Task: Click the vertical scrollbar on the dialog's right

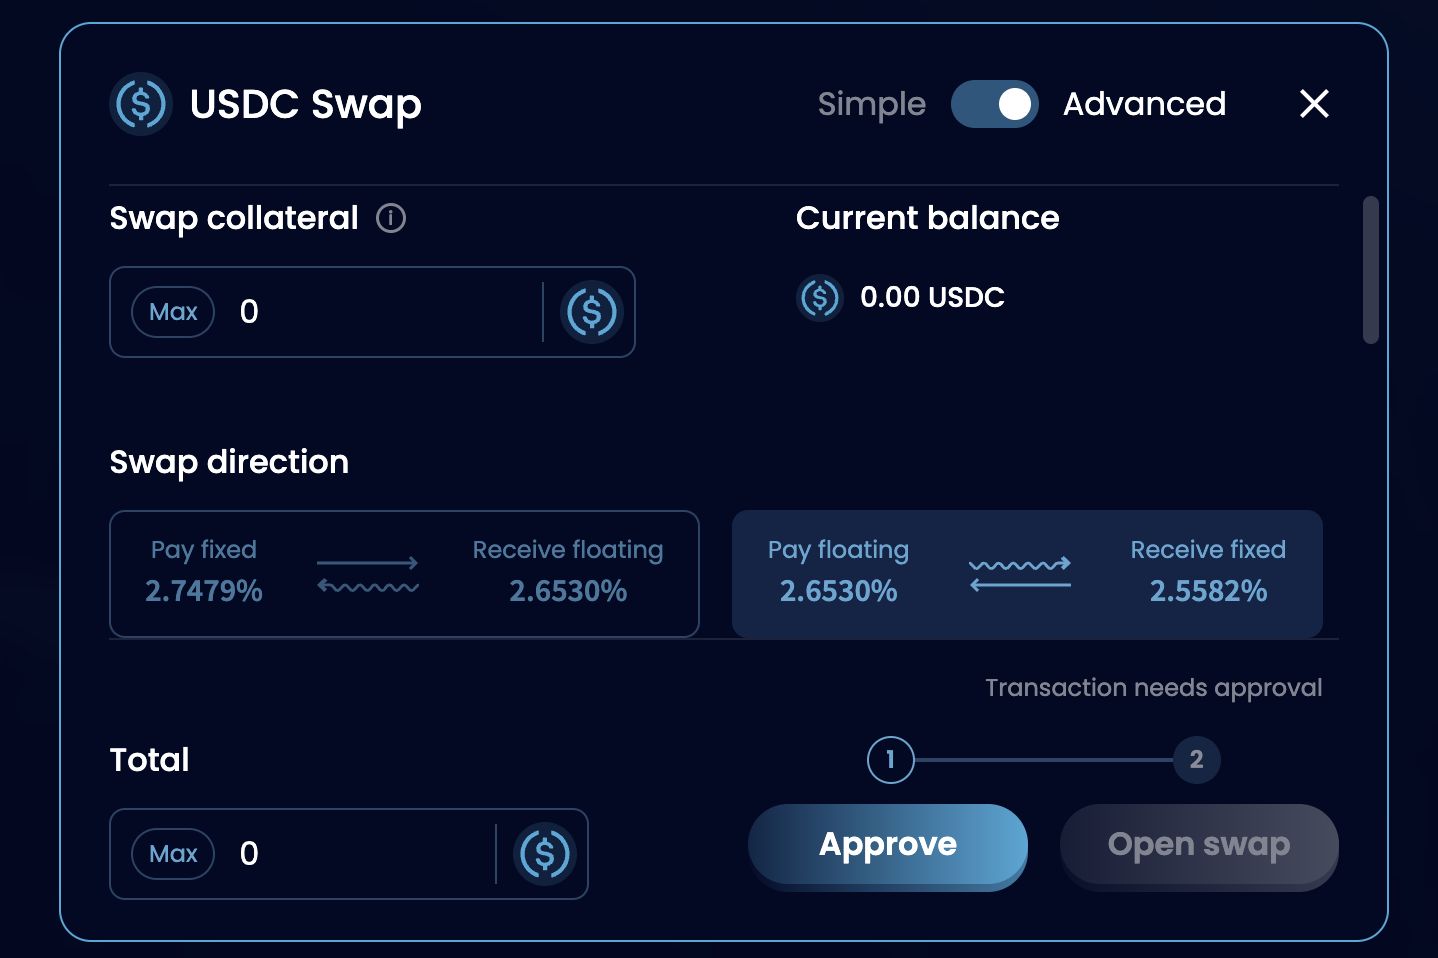Action: tap(1371, 270)
